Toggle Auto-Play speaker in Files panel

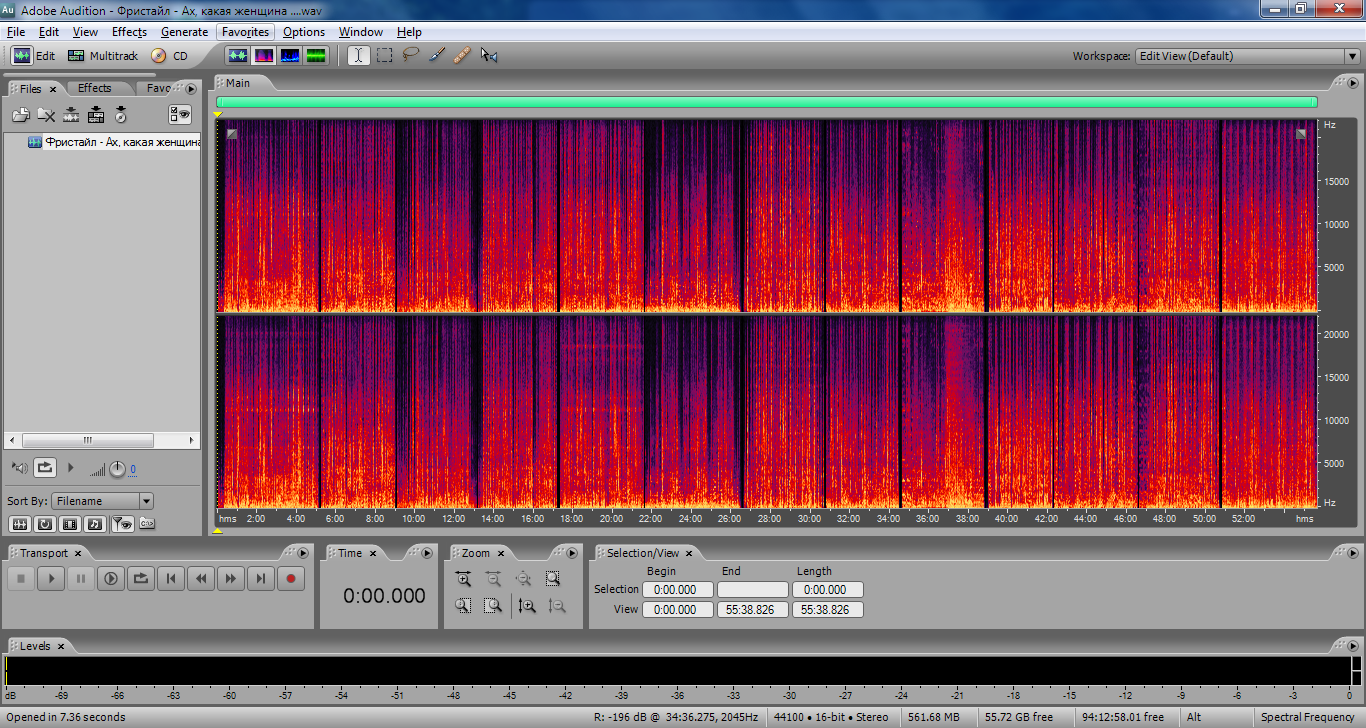[x=20, y=468]
